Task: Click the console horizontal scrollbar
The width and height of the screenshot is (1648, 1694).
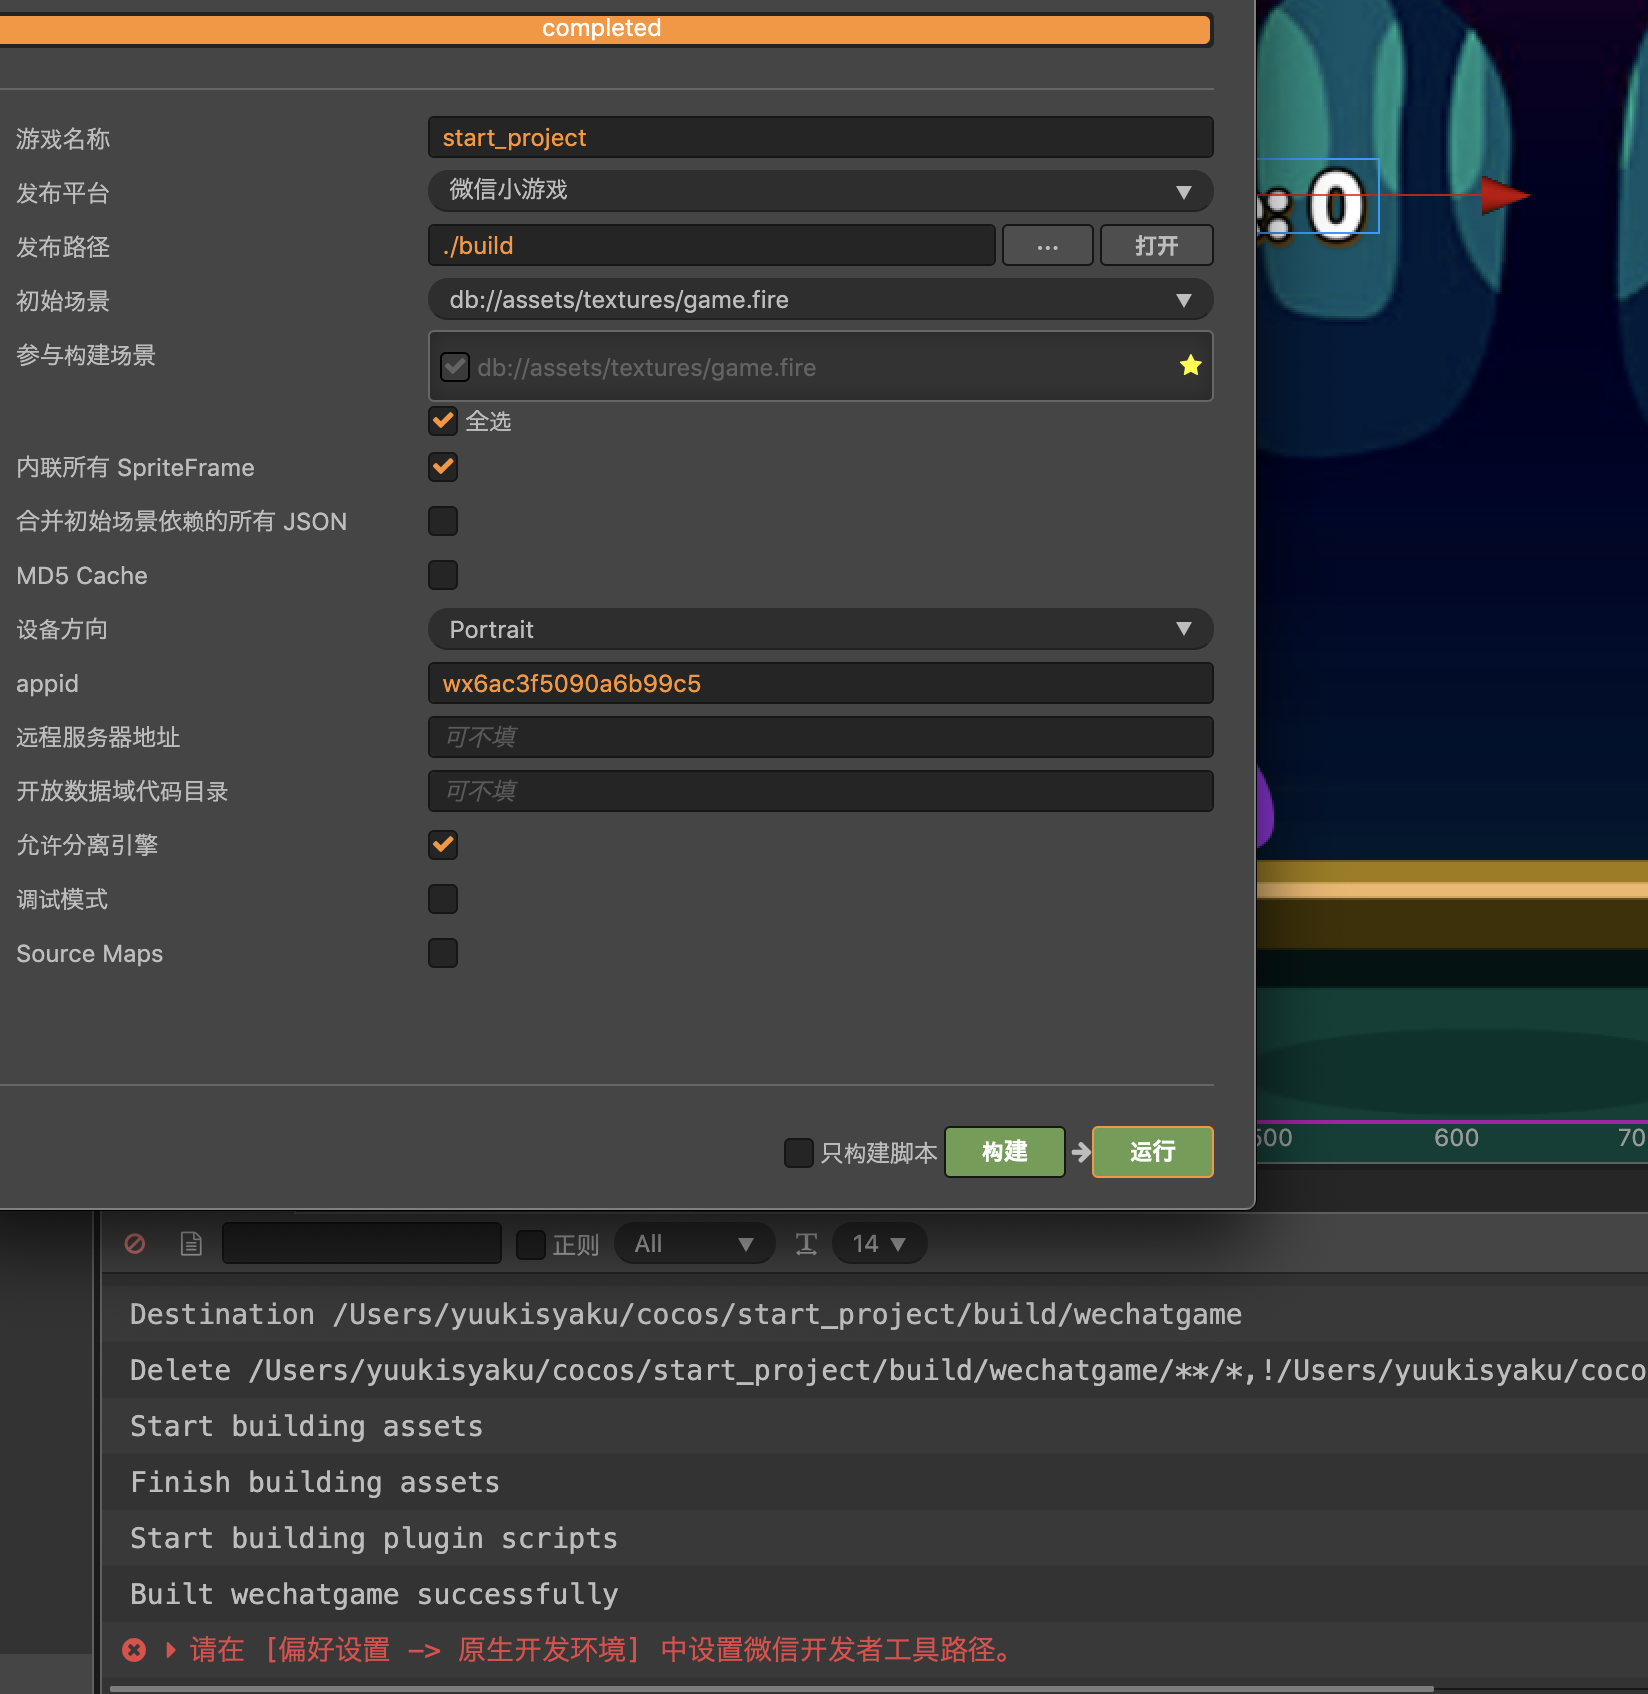Action: tap(771, 1689)
